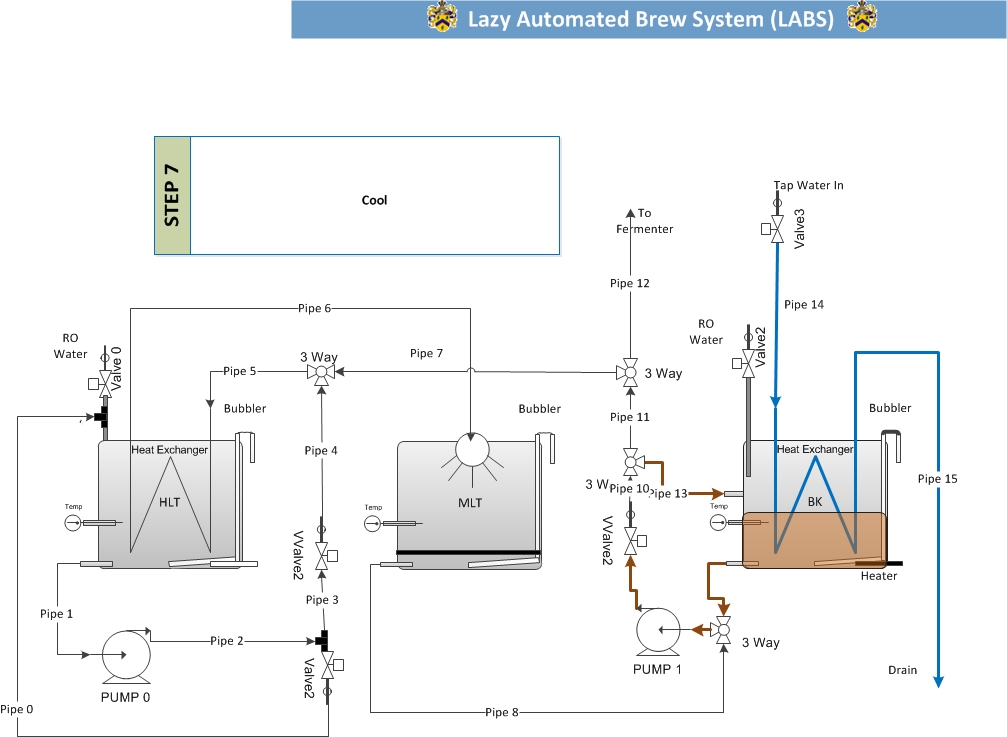The image size is (1007, 737).
Task: Click the Pipe 2 label
Action: (227, 641)
